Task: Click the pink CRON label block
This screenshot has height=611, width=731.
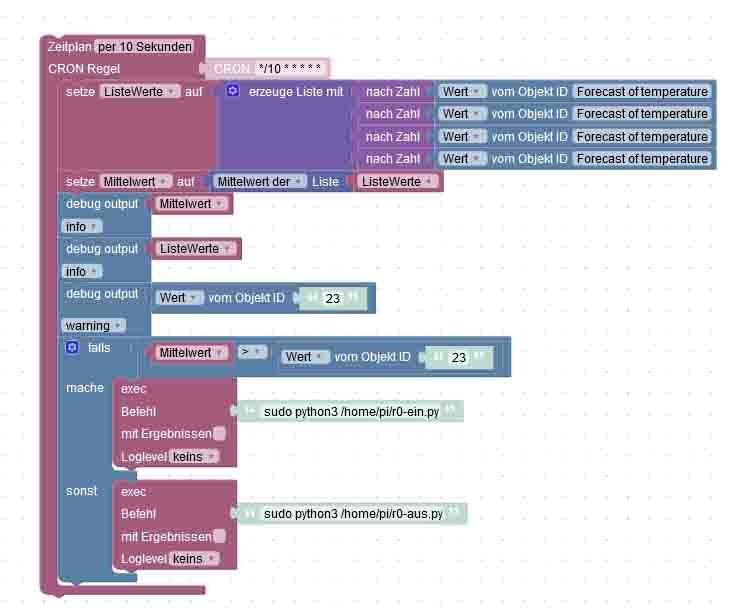Action: [232, 69]
